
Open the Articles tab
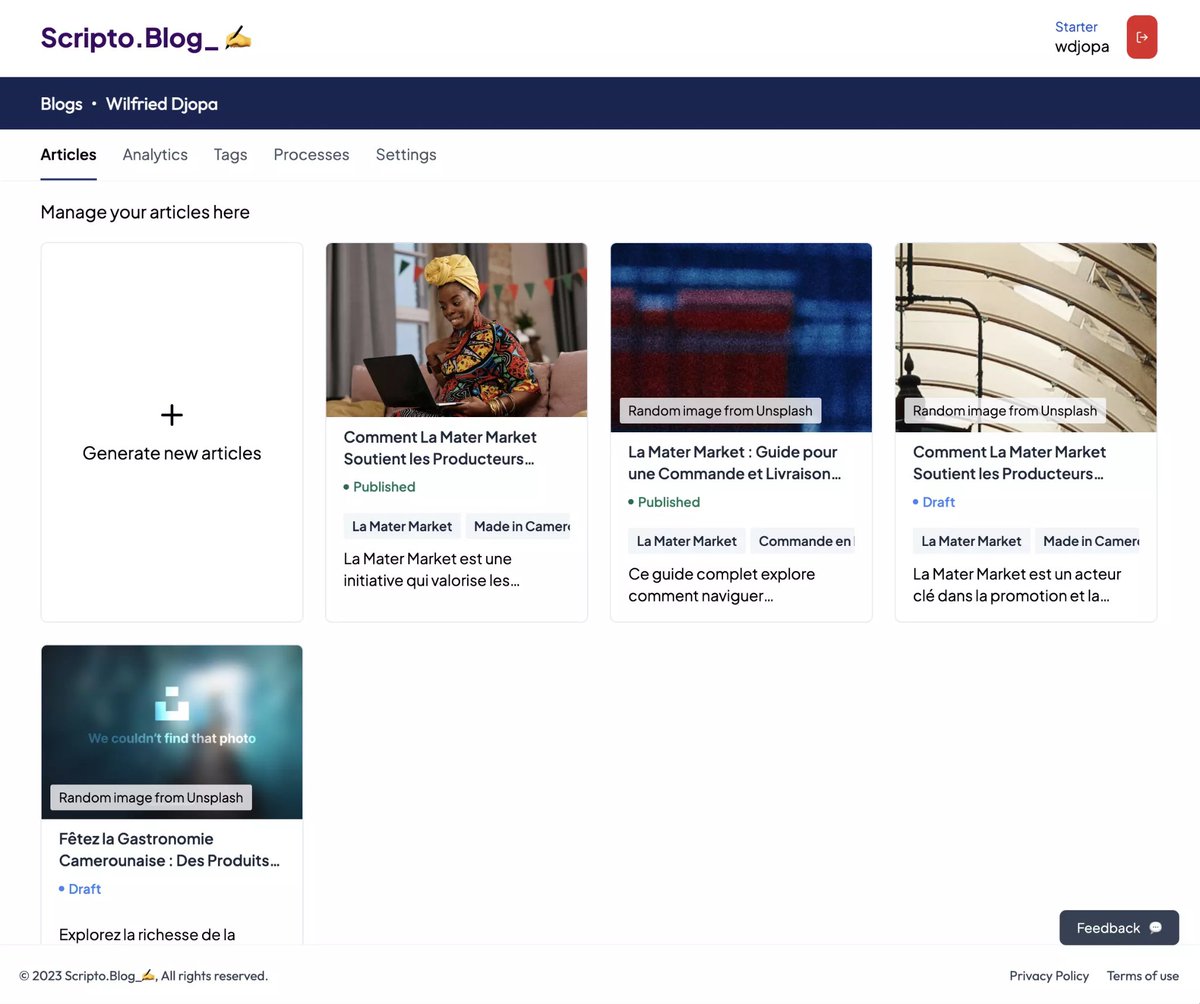(68, 155)
